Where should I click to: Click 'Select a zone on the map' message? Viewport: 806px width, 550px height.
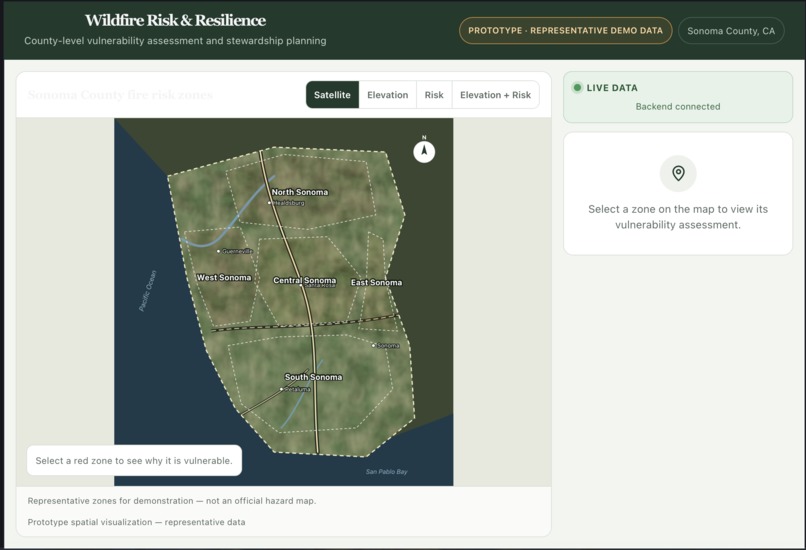678,217
